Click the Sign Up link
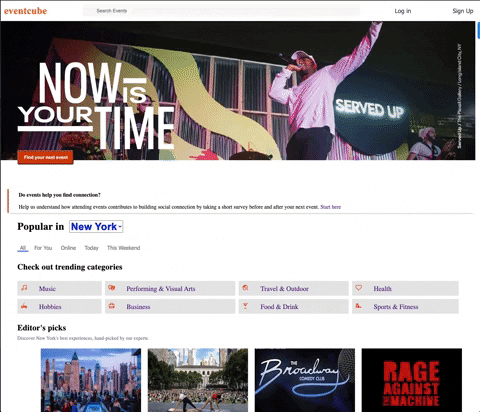 point(463,11)
